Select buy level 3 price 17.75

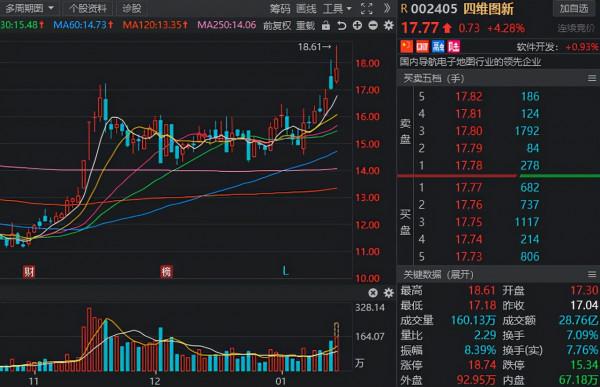[469, 222]
